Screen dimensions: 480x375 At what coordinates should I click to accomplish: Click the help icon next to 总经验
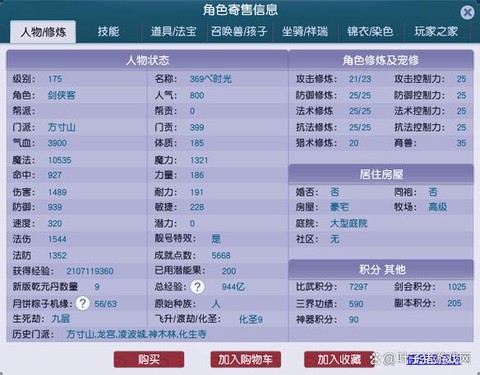(197, 287)
